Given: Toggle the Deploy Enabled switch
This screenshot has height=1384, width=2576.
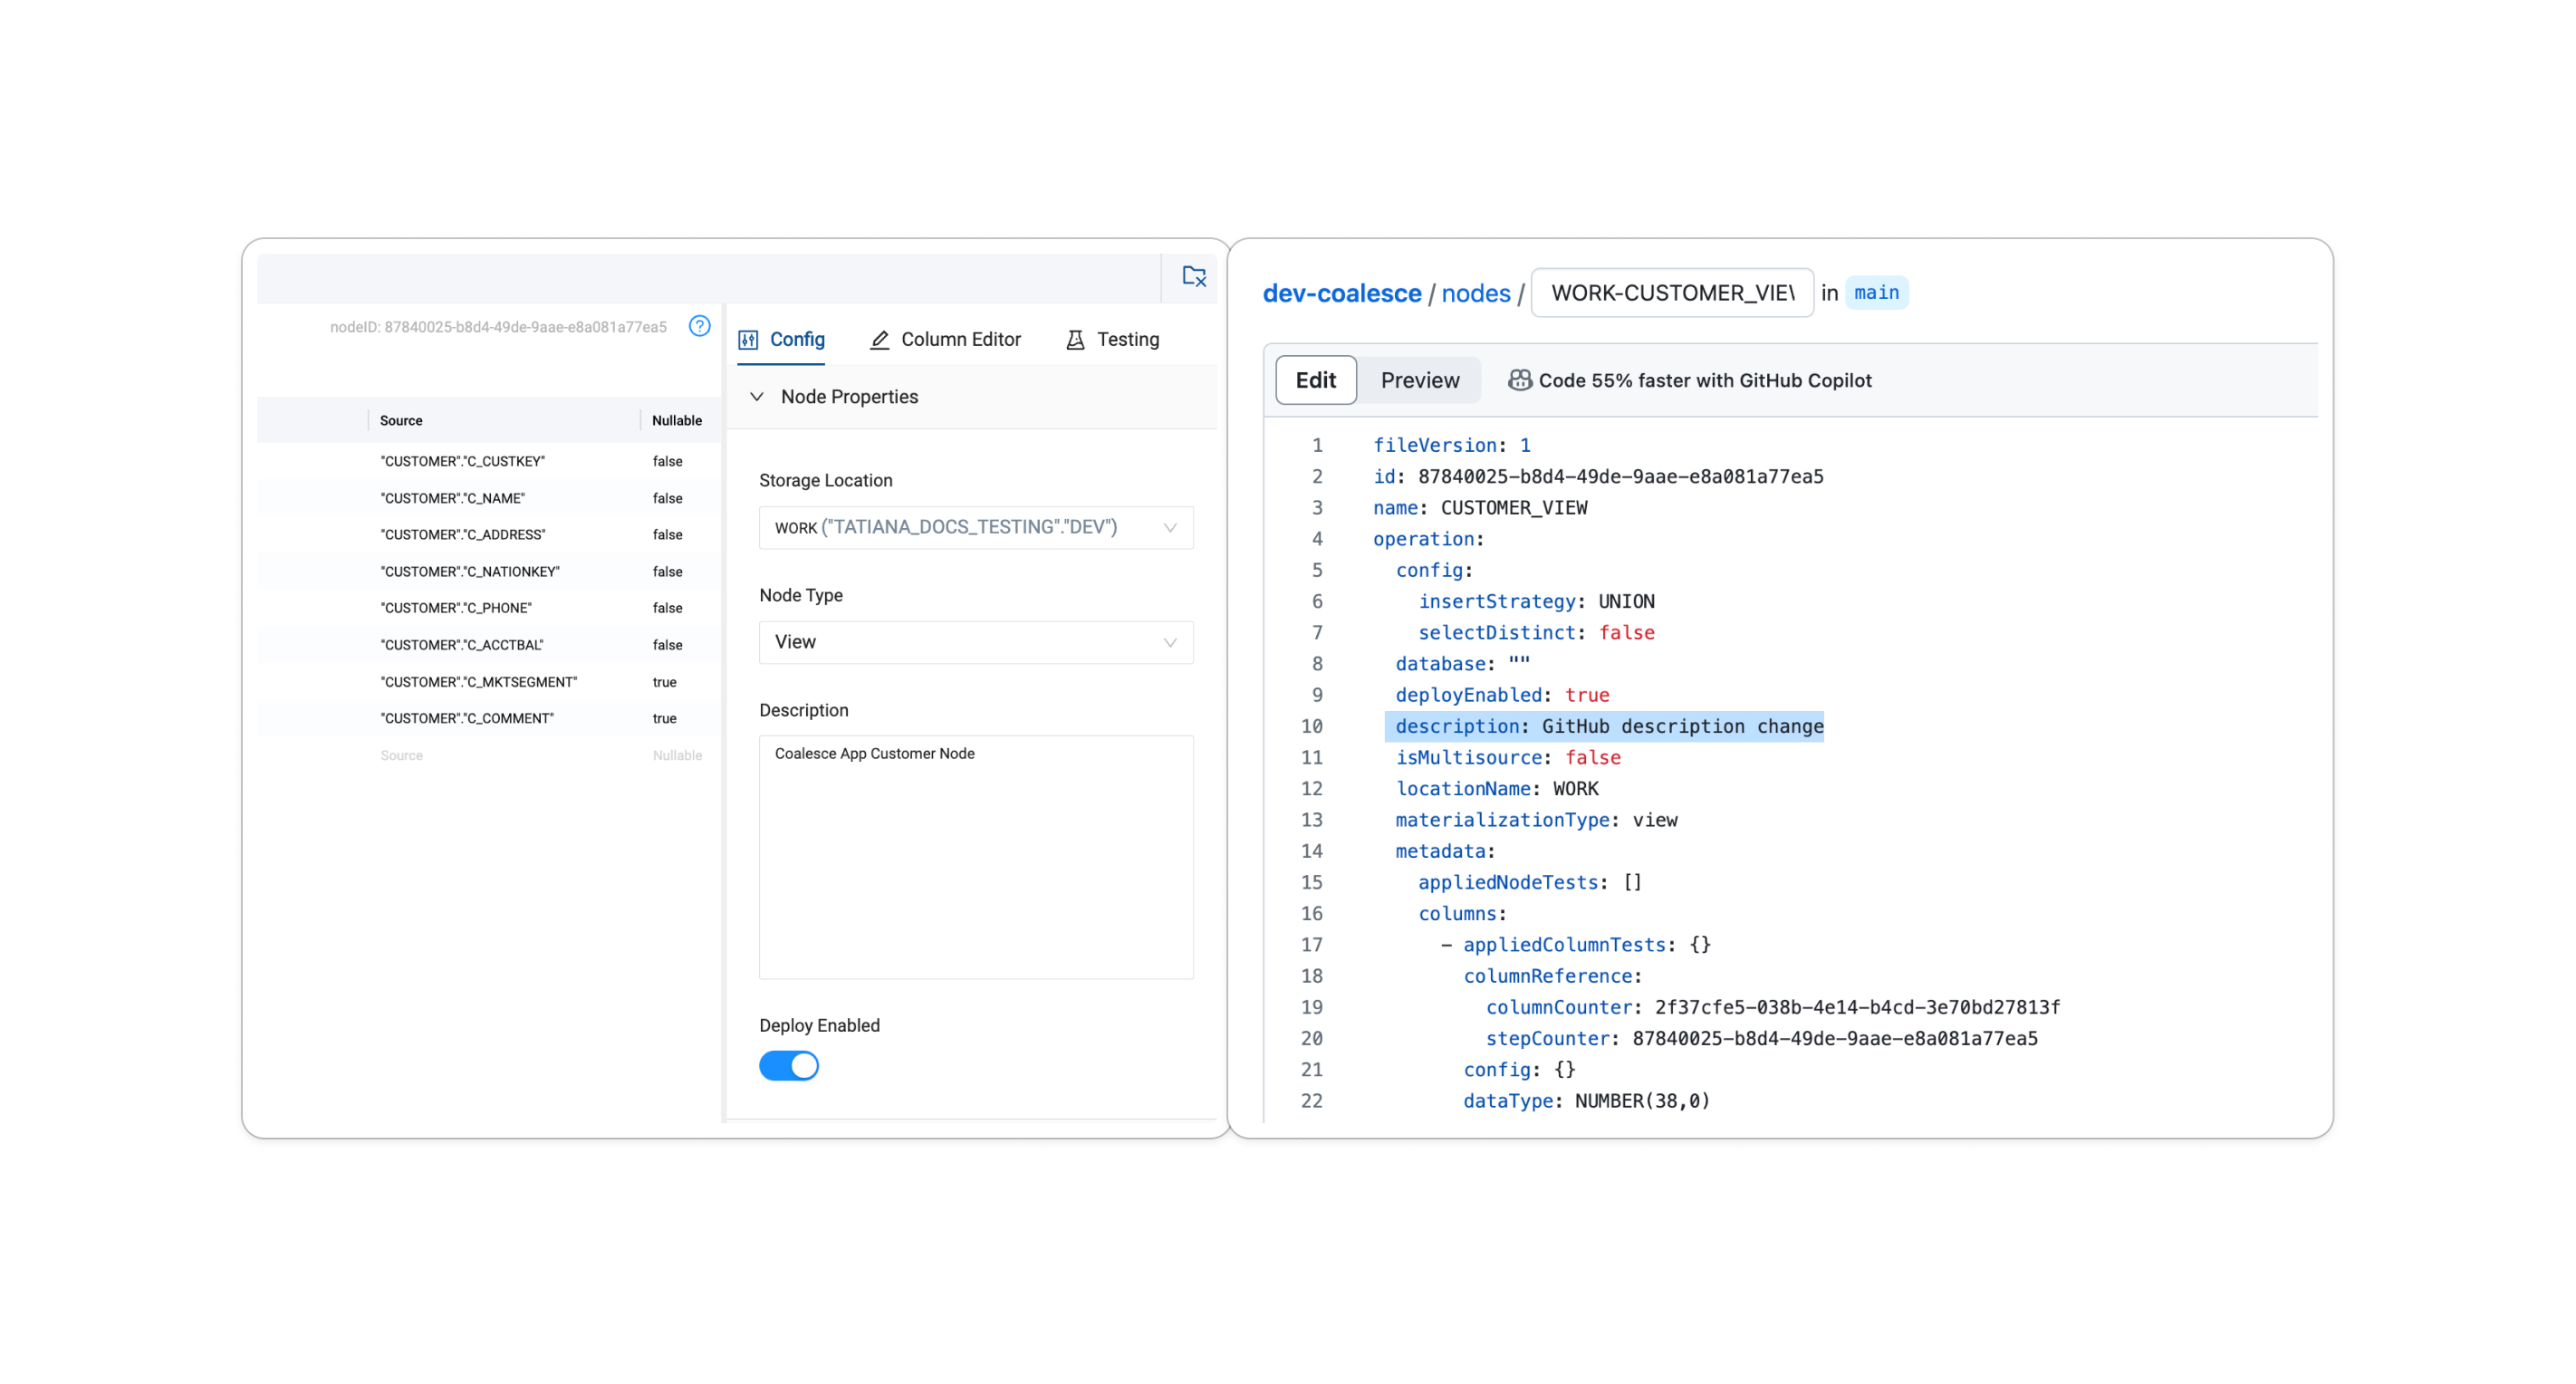Looking at the screenshot, I should pos(789,1067).
